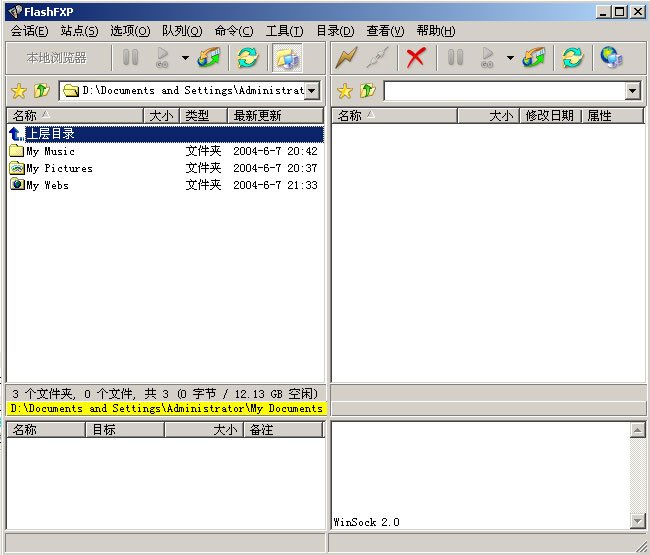Sort local files by 最新更新 column

275,115
